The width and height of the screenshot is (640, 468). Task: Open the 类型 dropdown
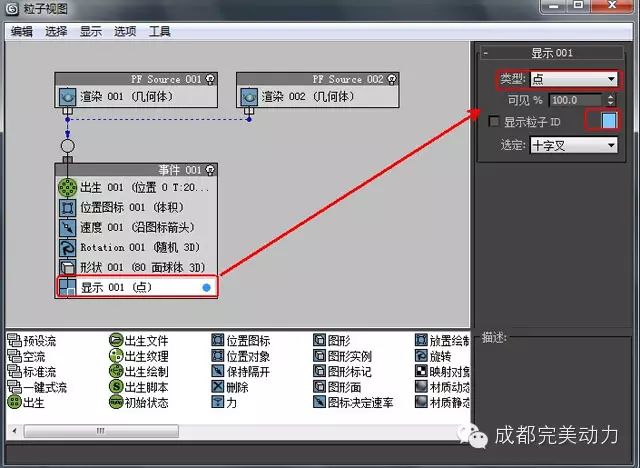click(x=574, y=79)
